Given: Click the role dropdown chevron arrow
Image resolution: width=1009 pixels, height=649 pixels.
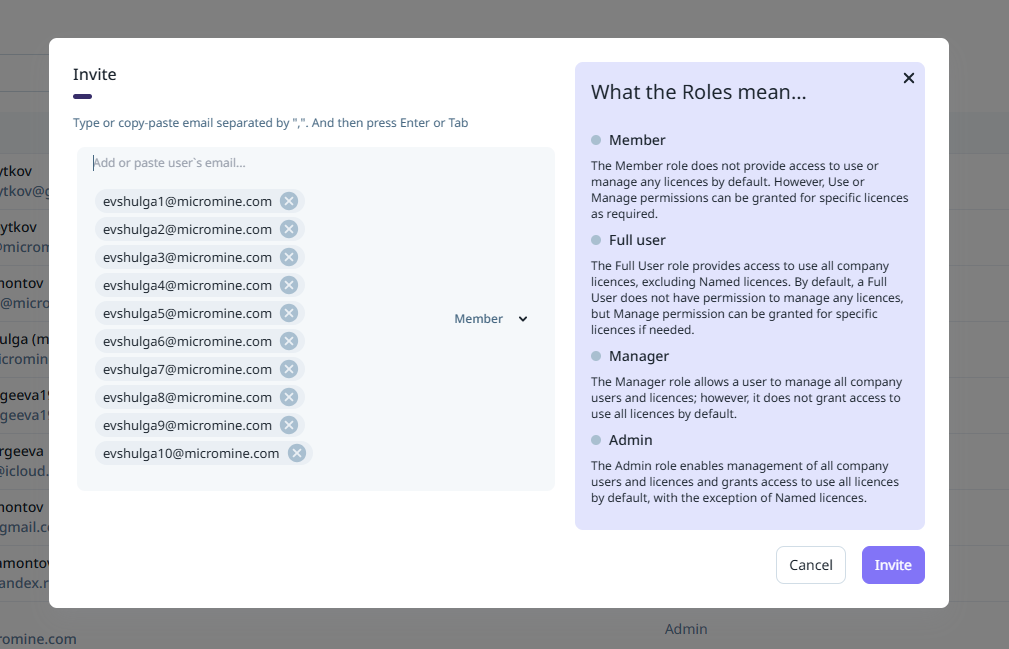Looking at the screenshot, I should 522,319.
